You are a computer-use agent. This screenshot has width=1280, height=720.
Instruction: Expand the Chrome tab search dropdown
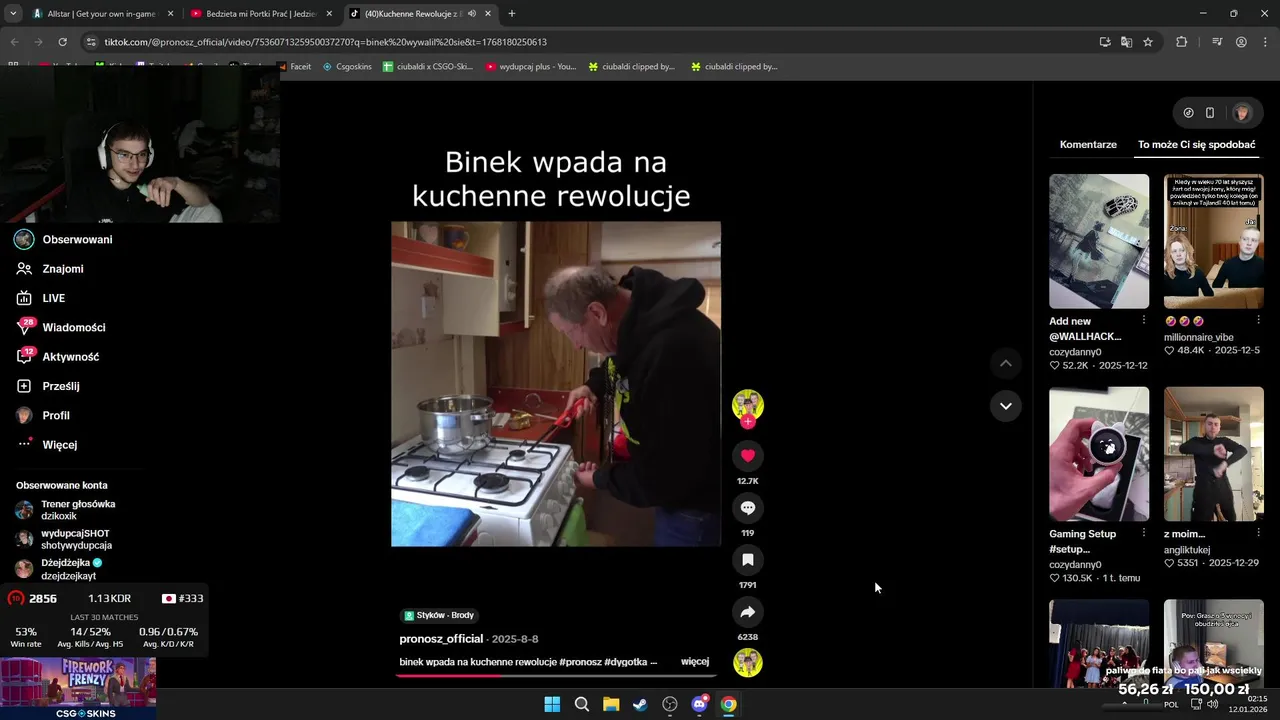tap(13, 14)
